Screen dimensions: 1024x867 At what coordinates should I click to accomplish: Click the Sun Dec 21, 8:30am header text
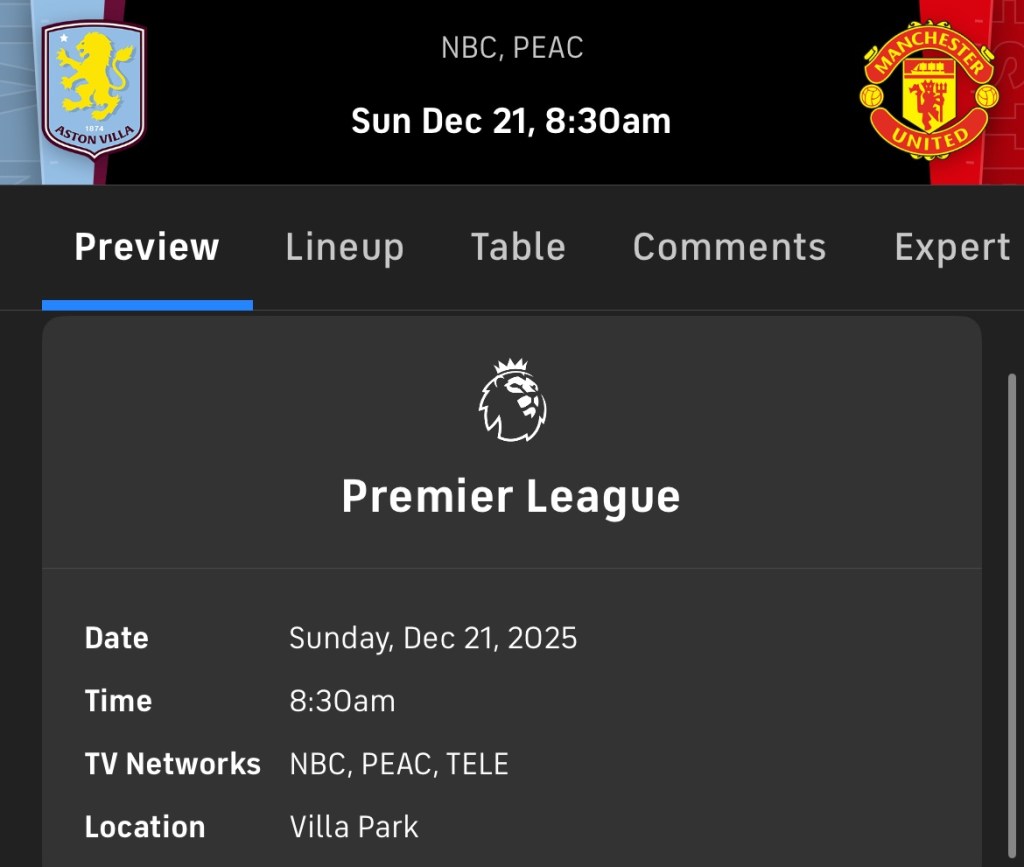(511, 121)
